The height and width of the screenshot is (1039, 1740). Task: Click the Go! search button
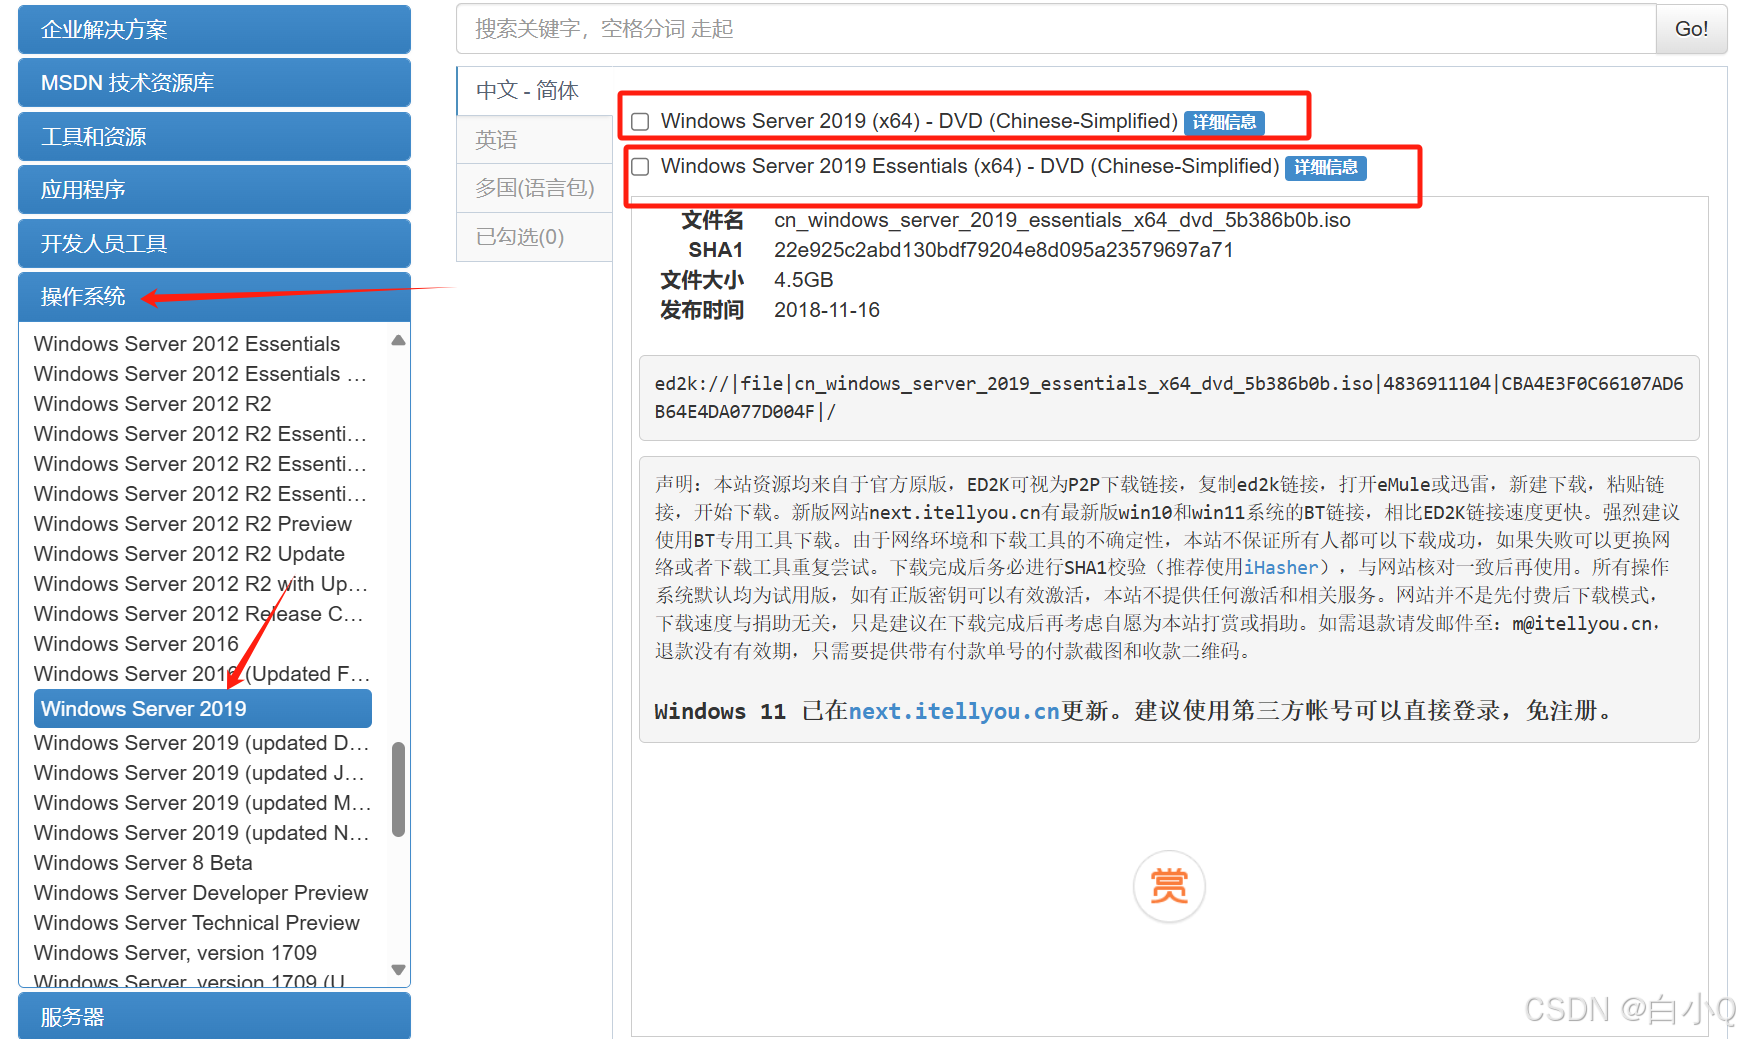pyautogui.click(x=1692, y=29)
